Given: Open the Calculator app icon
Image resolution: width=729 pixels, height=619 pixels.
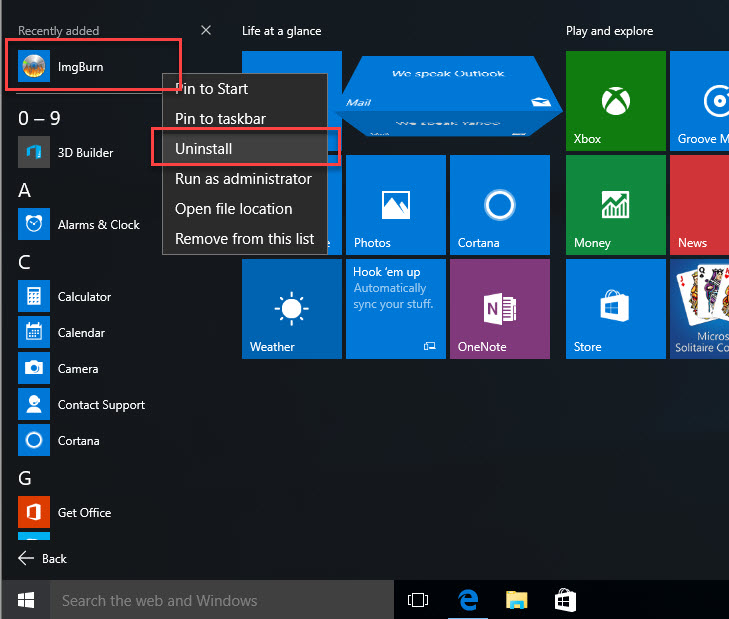Looking at the screenshot, I should pyautogui.click(x=34, y=296).
